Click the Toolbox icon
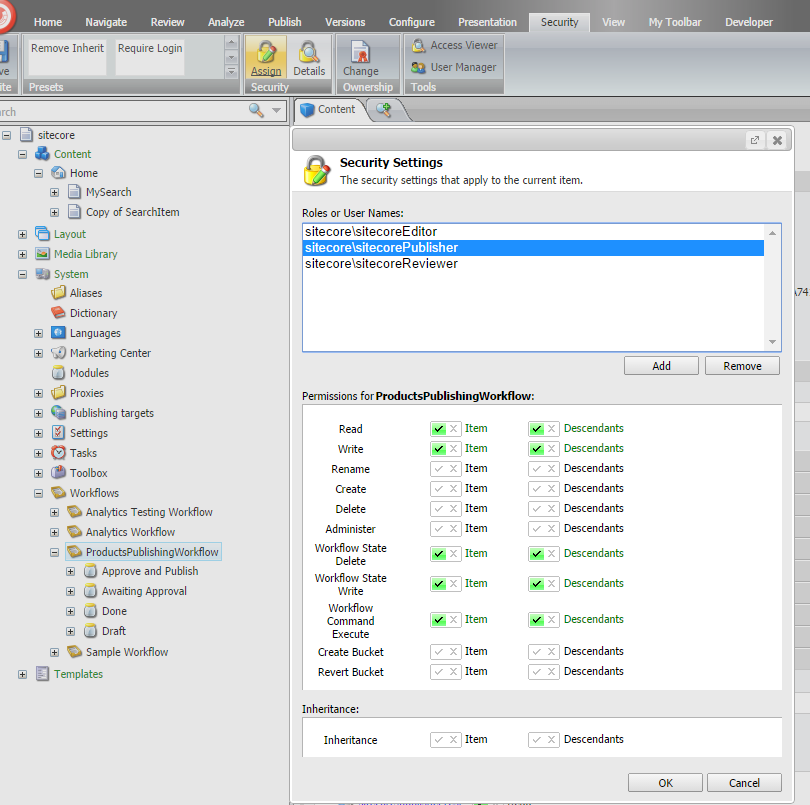The height and width of the screenshot is (805, 810). coord(58,472)
